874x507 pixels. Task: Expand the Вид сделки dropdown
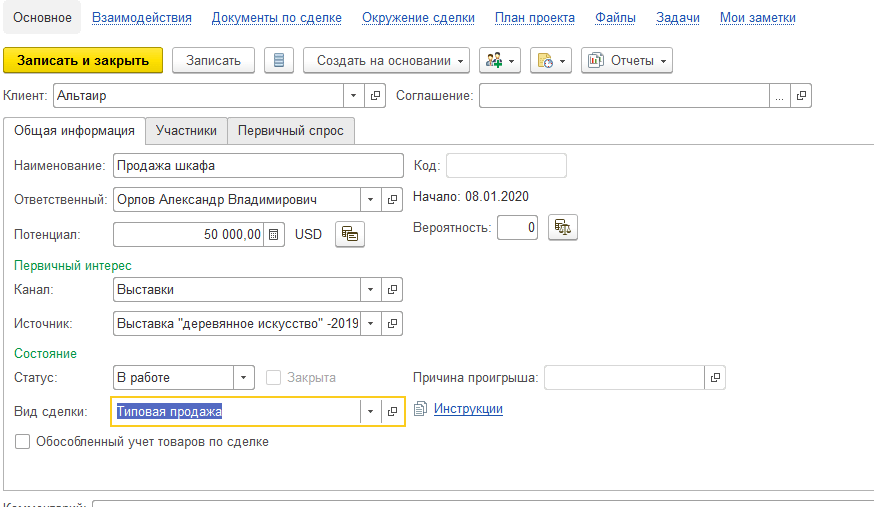click(x=371, y=411)
